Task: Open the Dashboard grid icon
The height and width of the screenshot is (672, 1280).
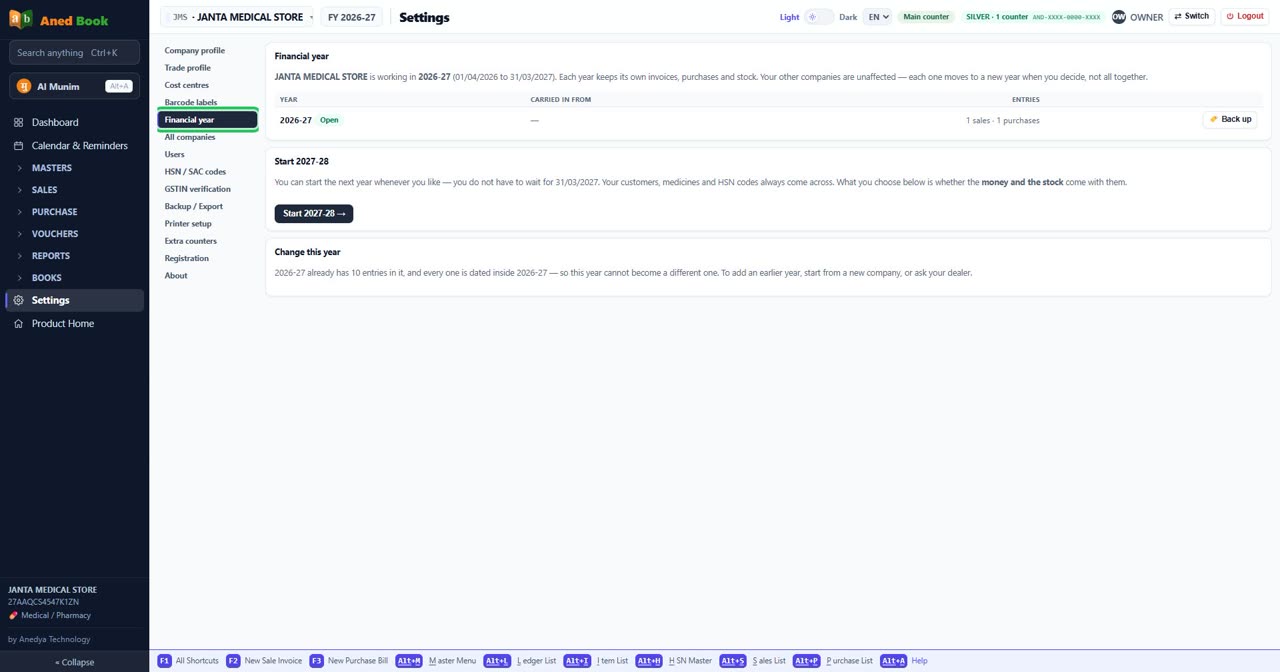Action: click(18, 122)
